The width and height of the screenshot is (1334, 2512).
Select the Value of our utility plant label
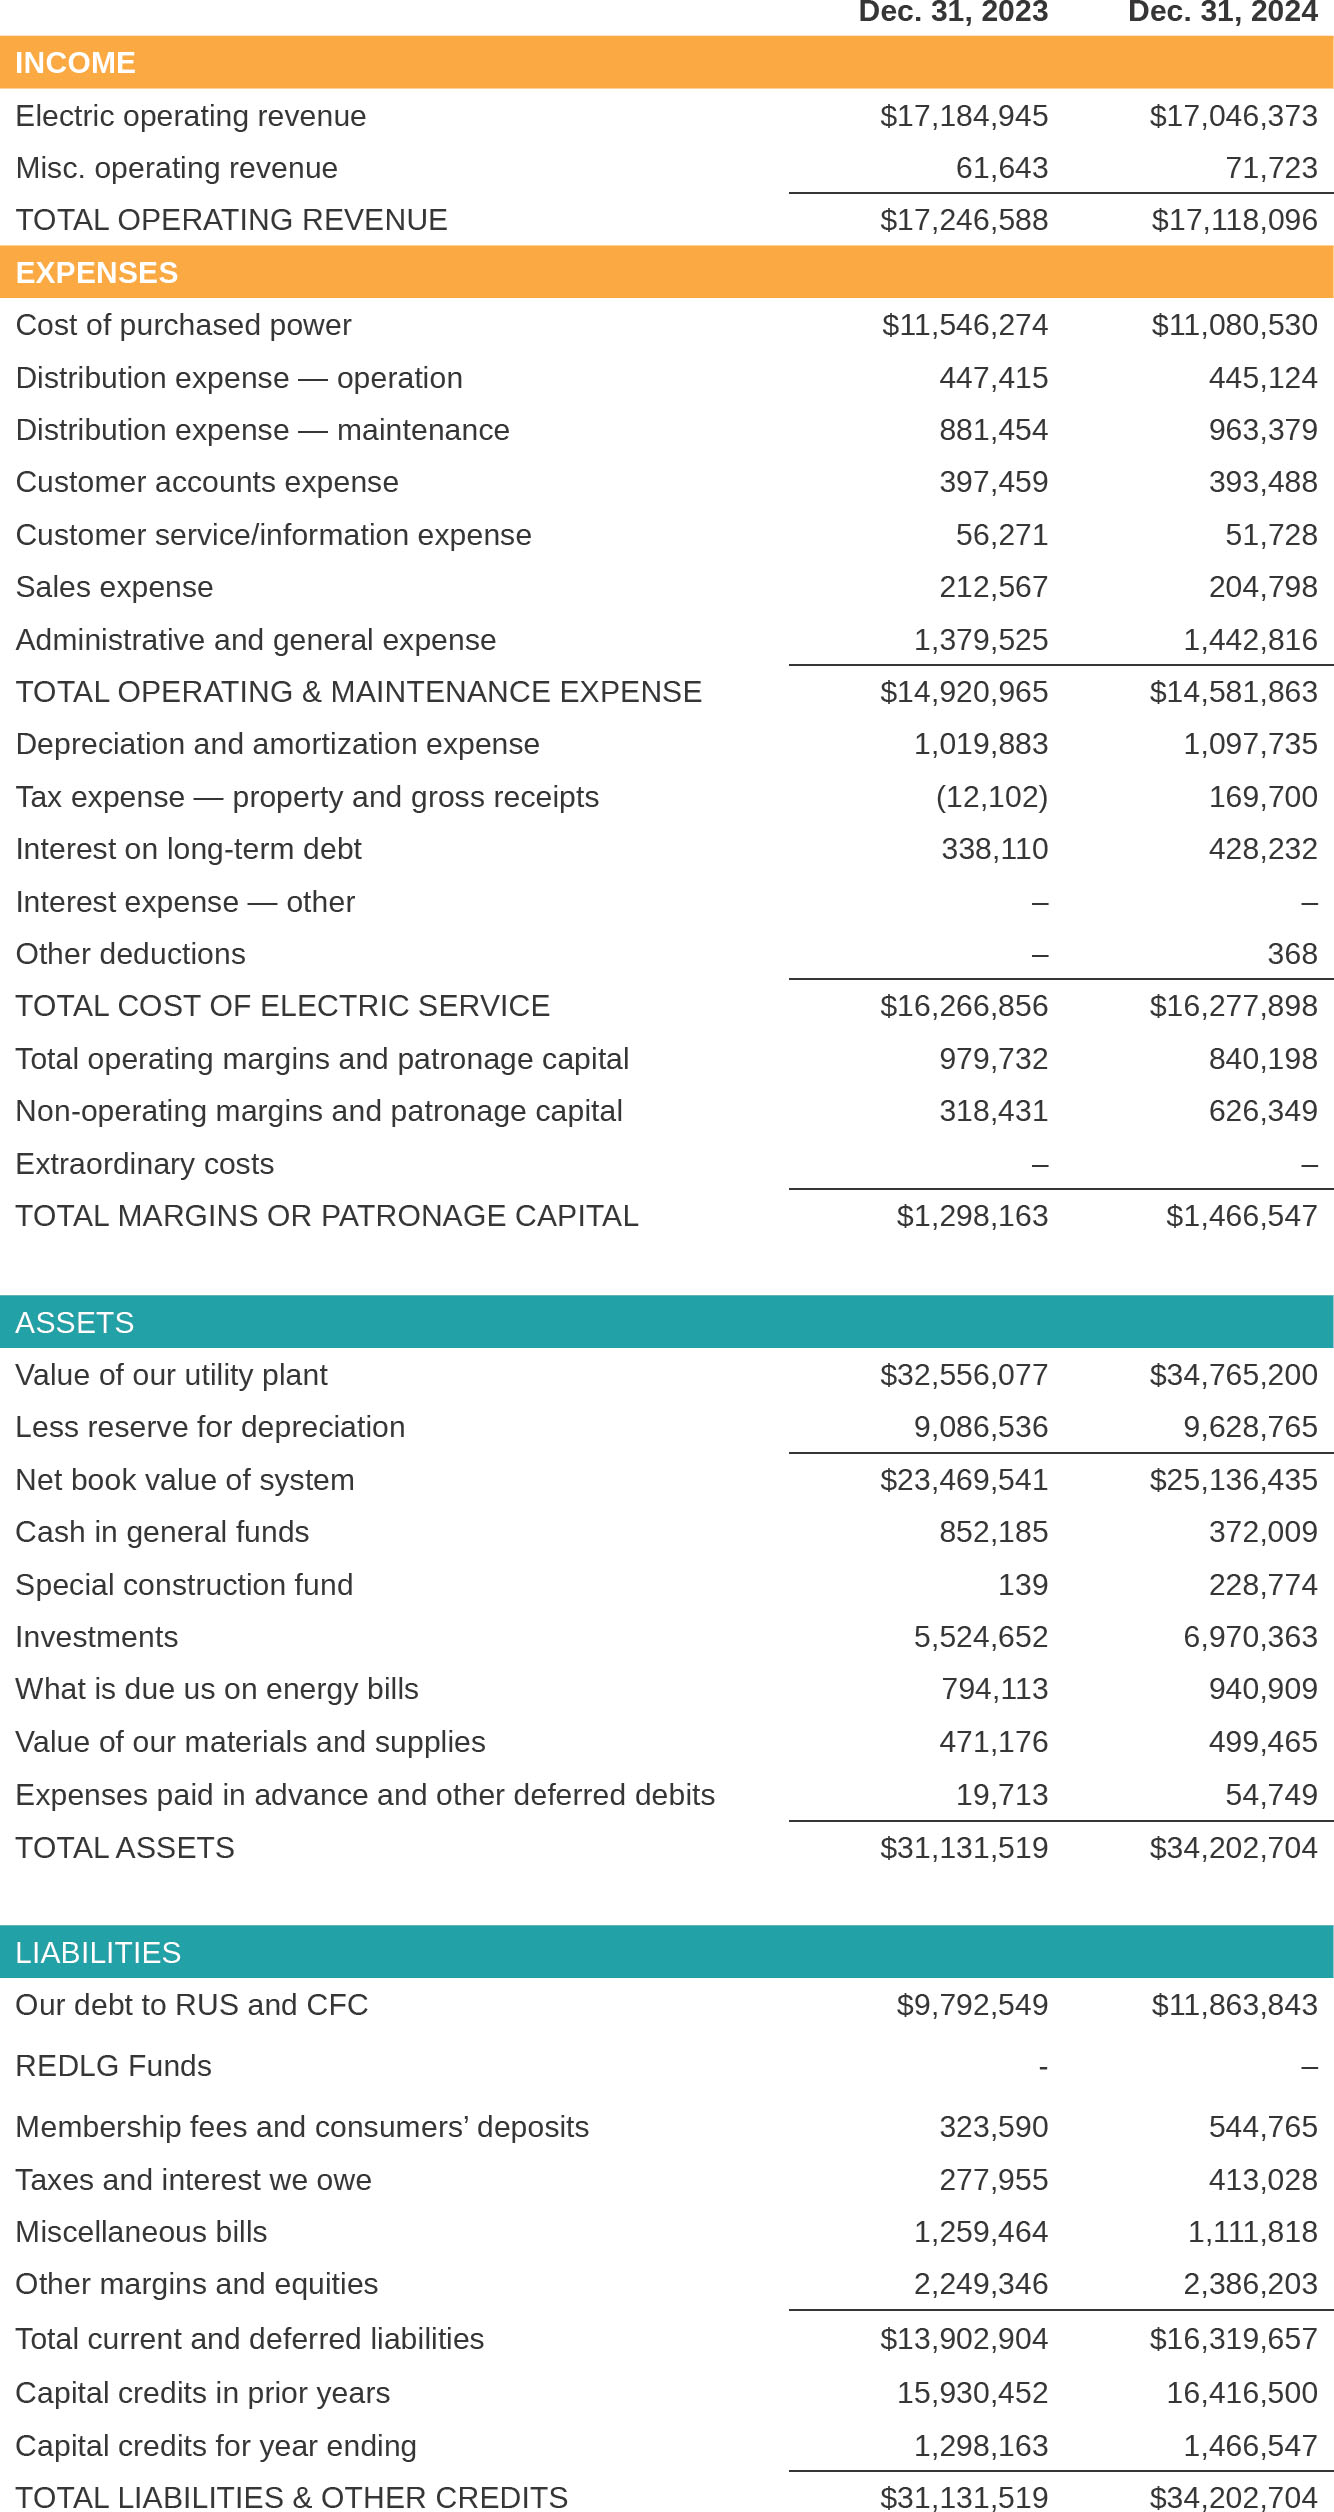(x=172, y=1375)
